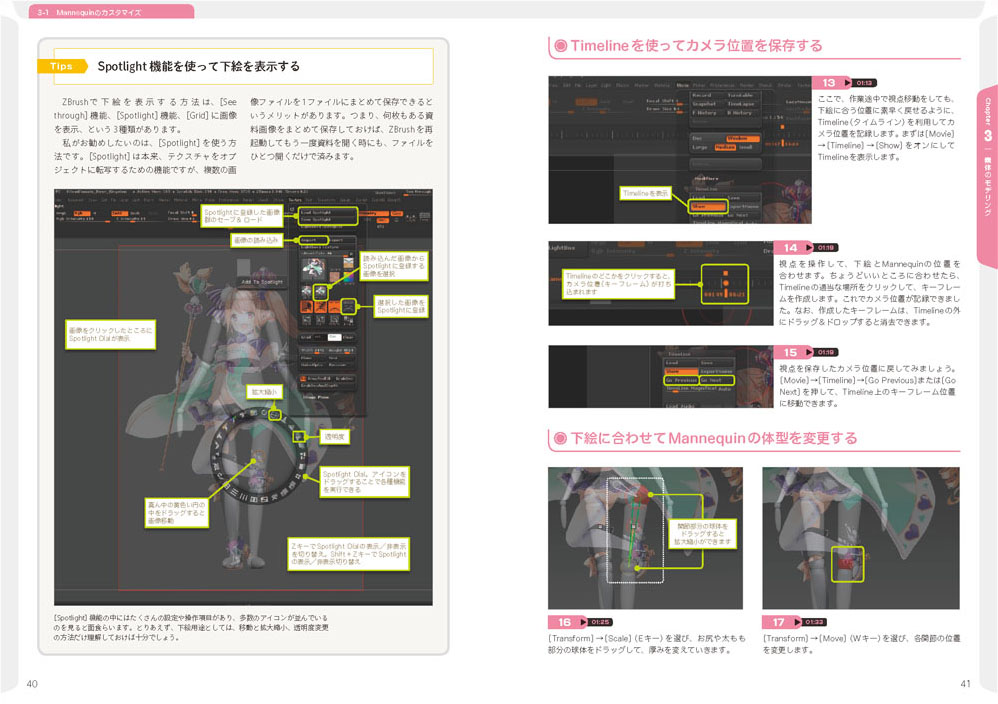
Task: Click the Opacity icon on Spotlight Dial
Action: point(297,436)
